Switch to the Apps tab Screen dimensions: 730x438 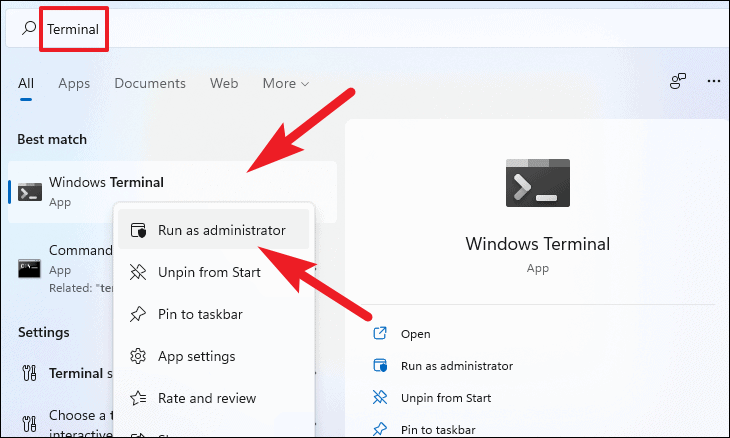(74, 83)
